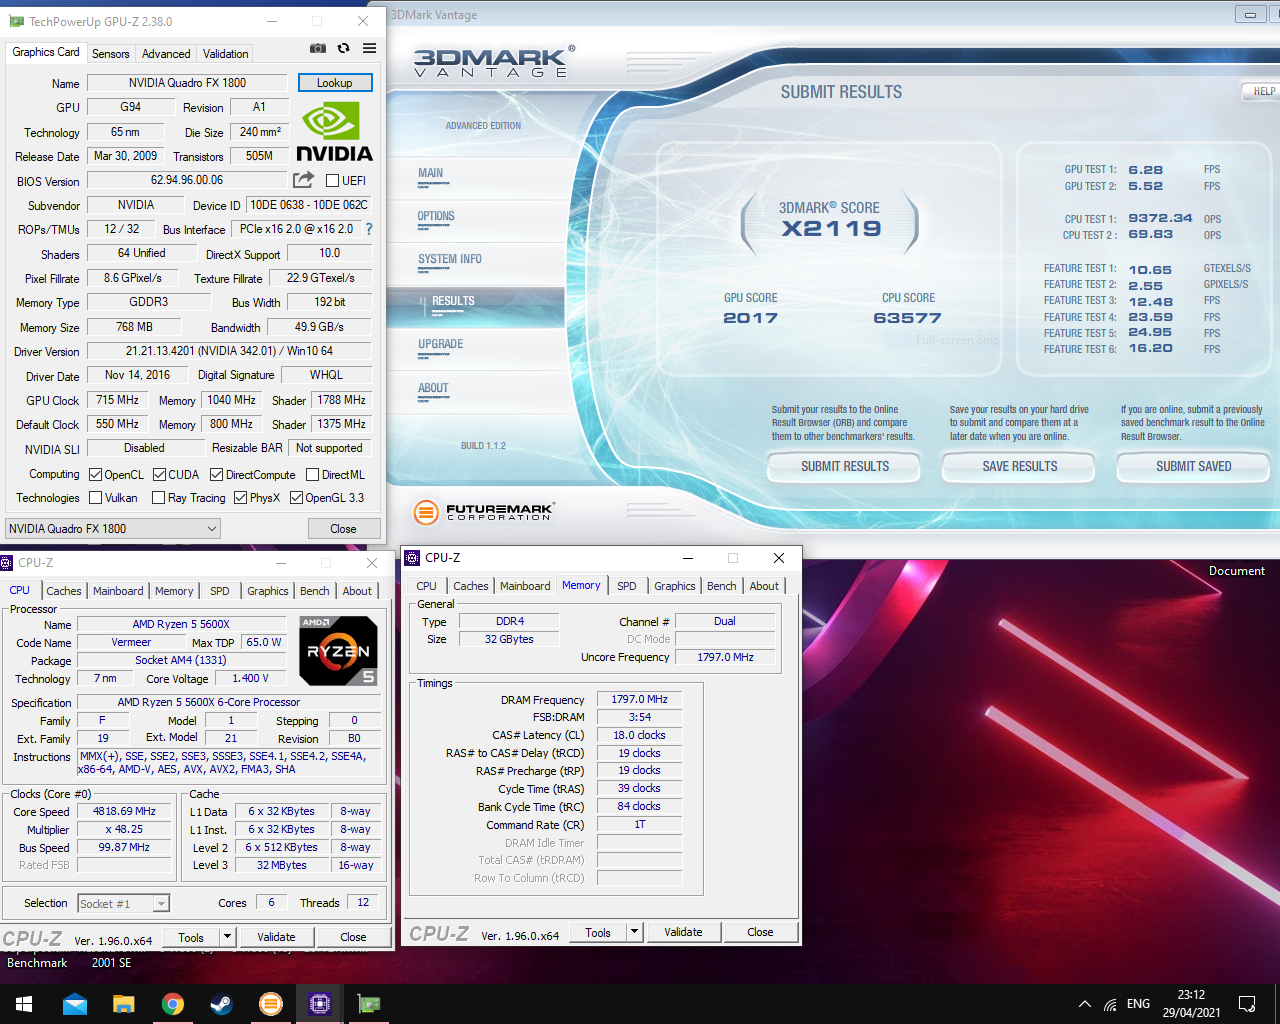Toggle the PhysX checkbox
The height and width of the screenshot is (1024, 1280).
pyautogui.click(x=240, y=497)
